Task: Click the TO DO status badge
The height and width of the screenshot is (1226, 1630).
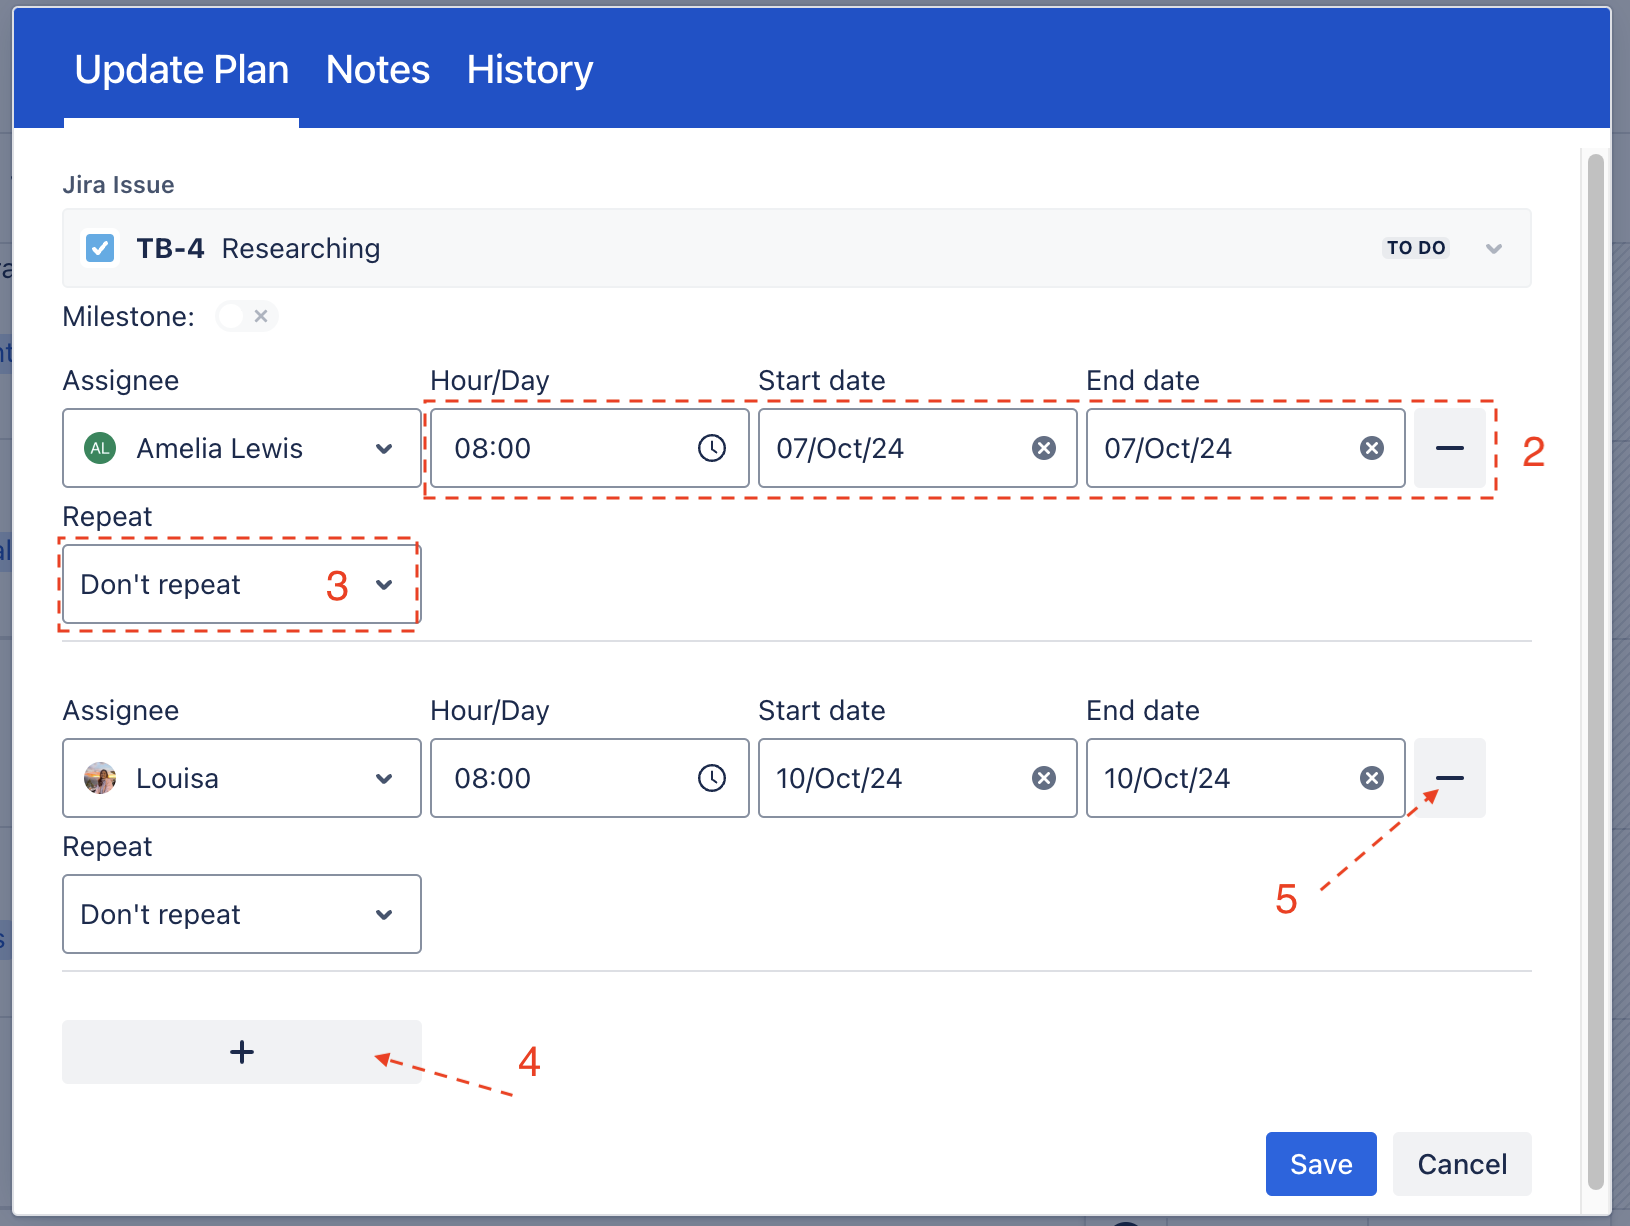Action: [x=1416, y=248]
